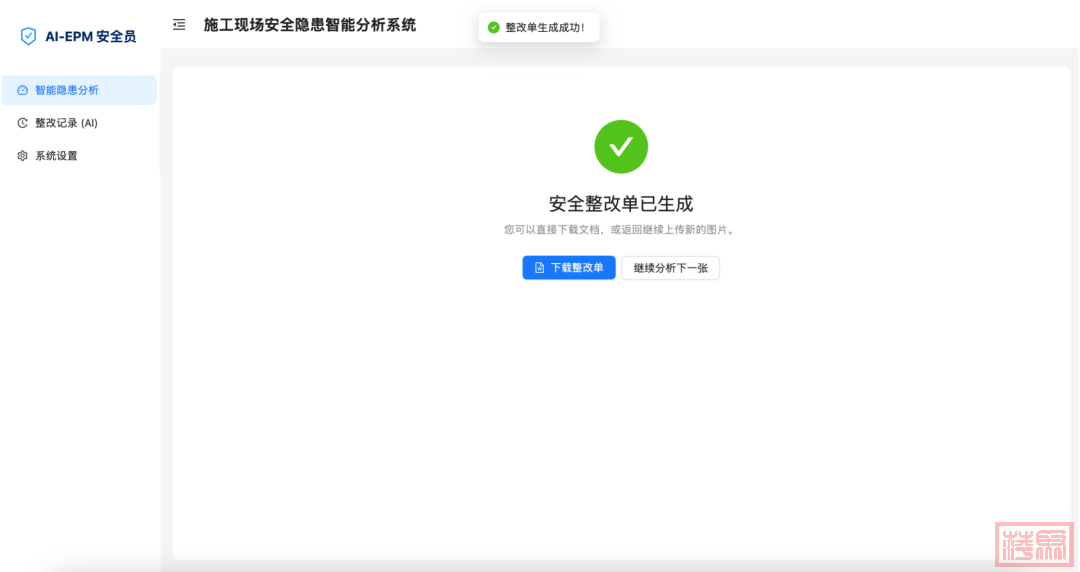Click the gear icon beside 系统设置
Screen dimensions: 1080x572
[23, 156]
